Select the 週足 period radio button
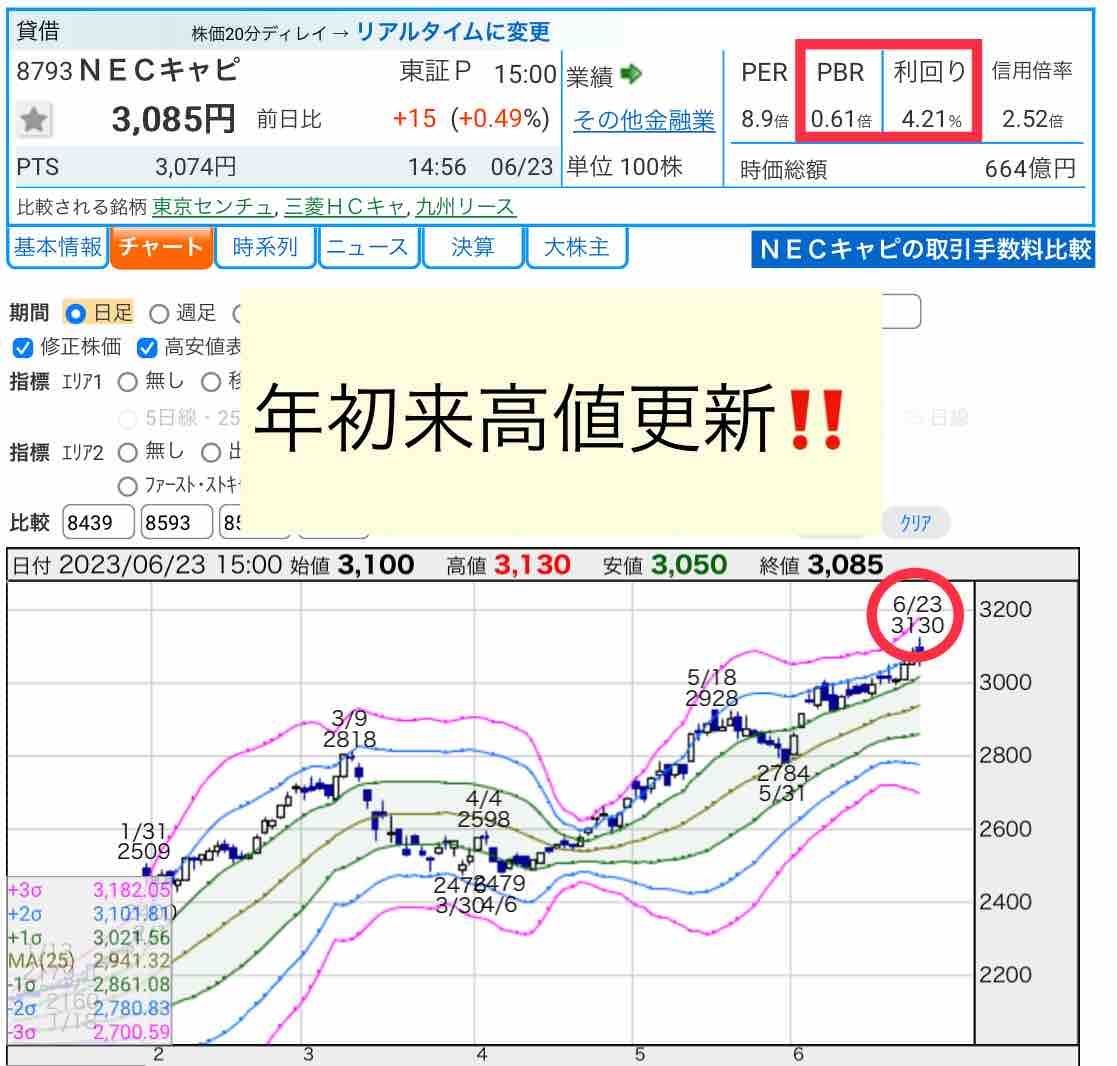The width and height of the screenshot is (1117, 1066). [x=159, y=314]
